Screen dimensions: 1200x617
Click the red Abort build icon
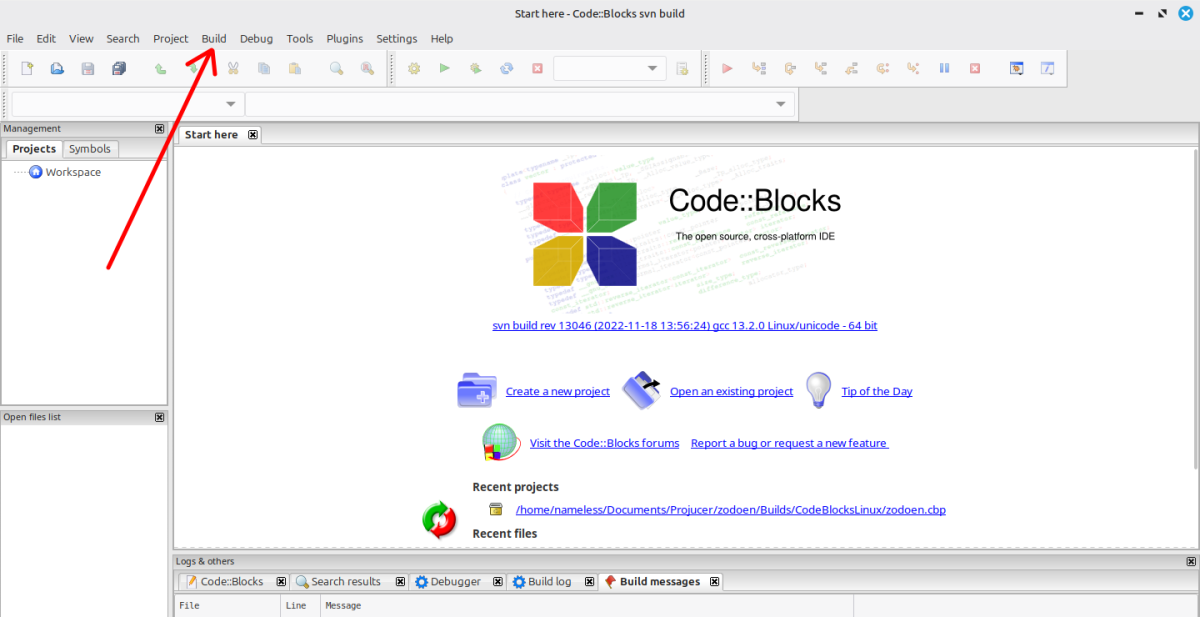pos(537,69)
